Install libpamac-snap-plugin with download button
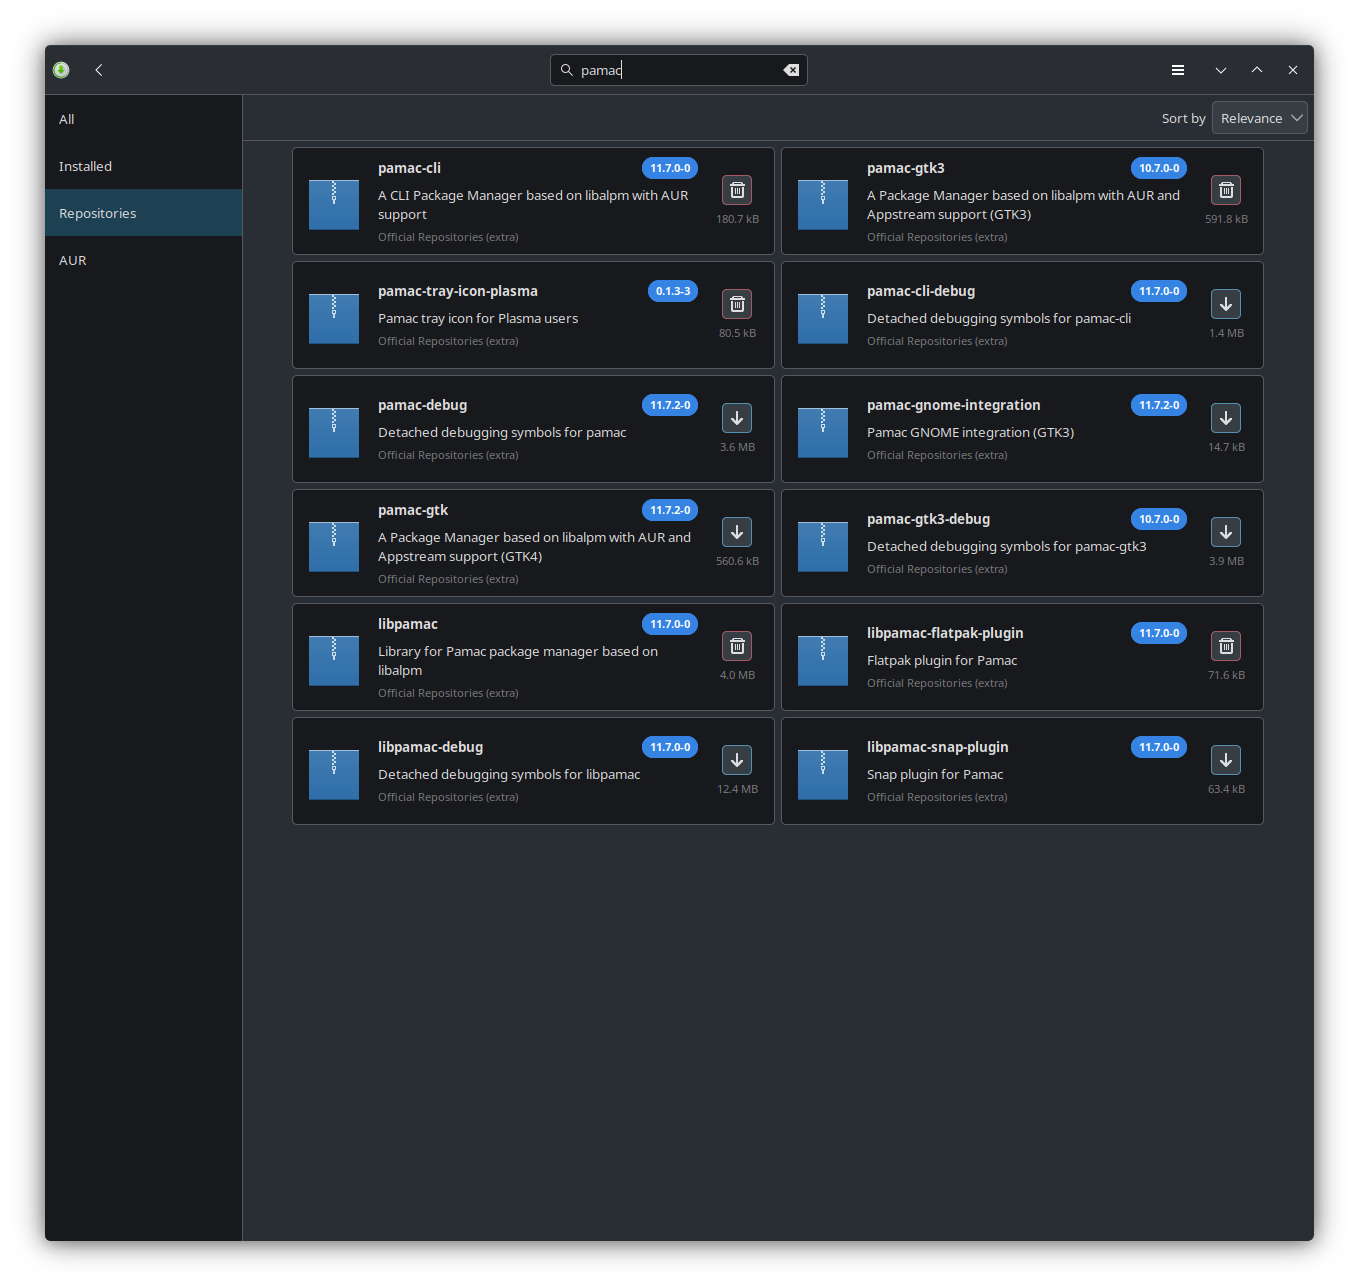The image size is (1359, 1286). click(1226, 760)
